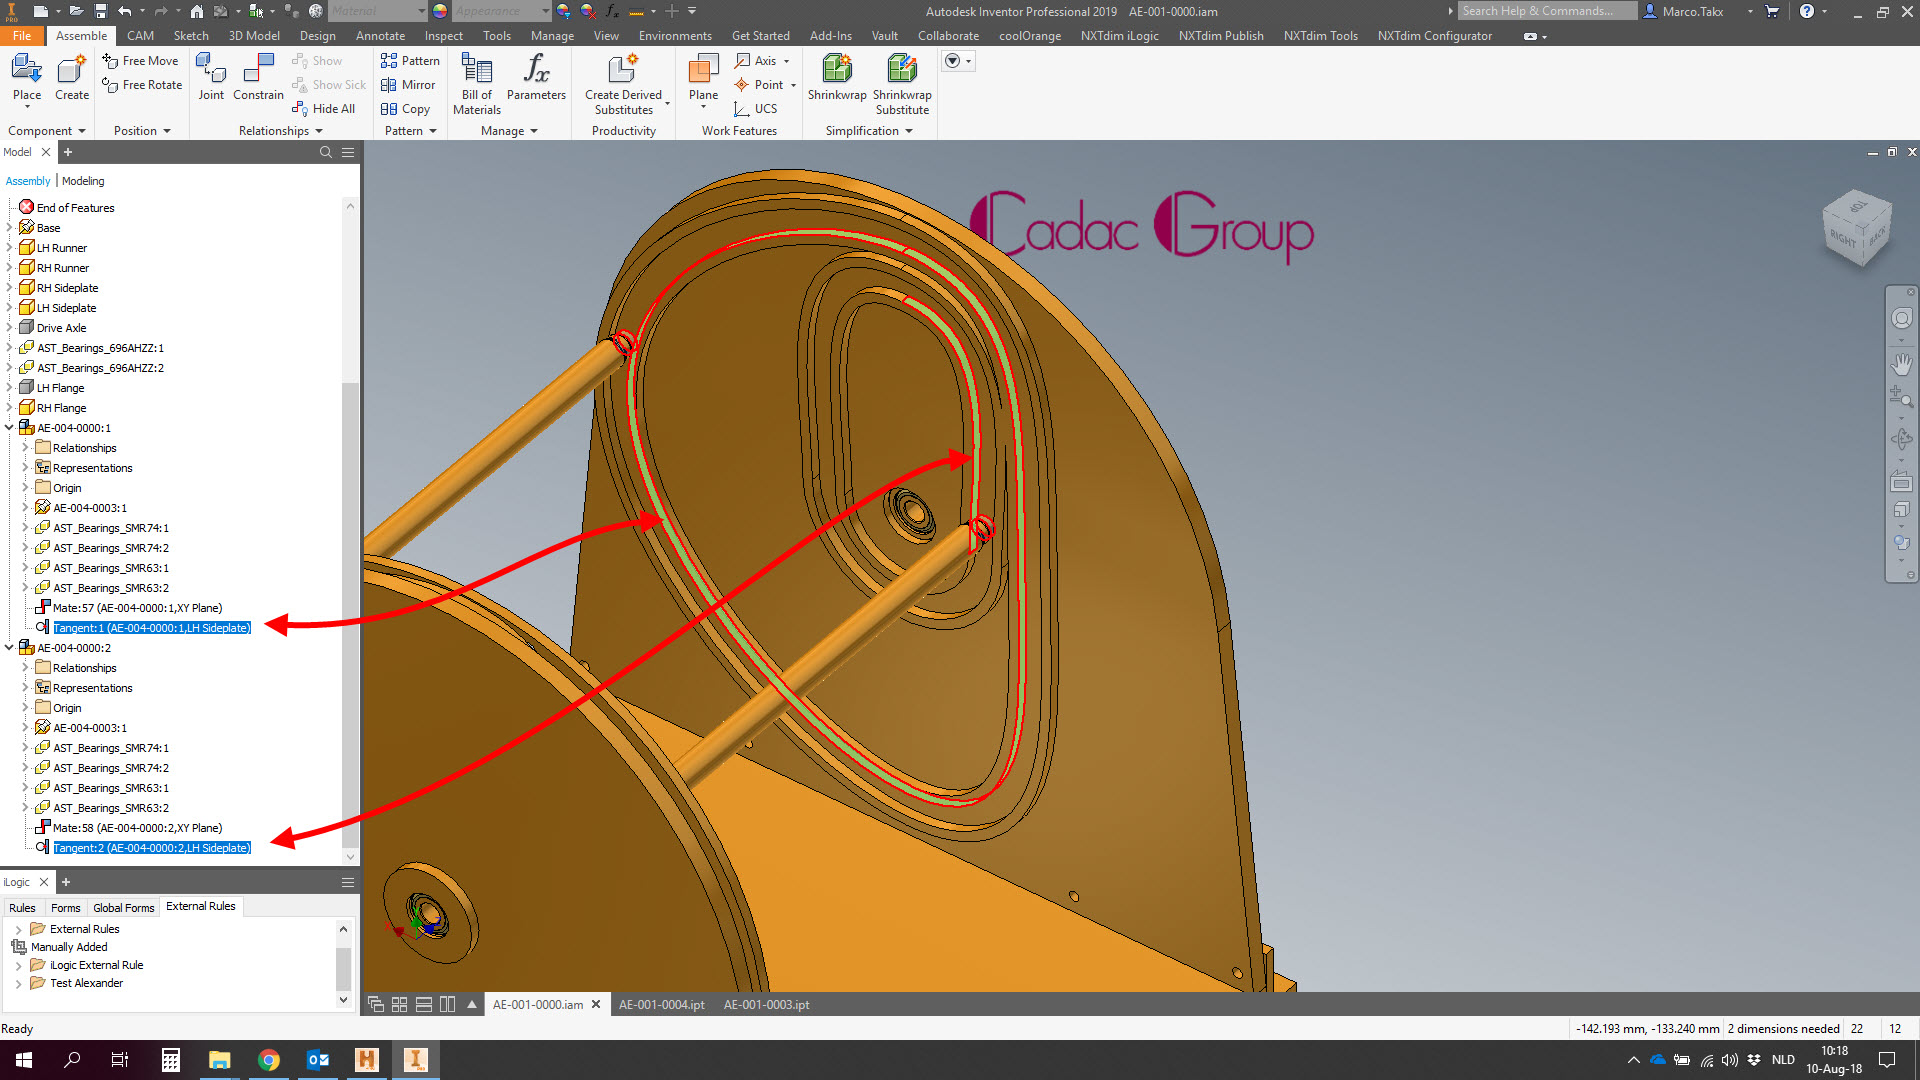Toggle Joint placement mode
The width and height of the screenshot is (1920, 1080).
[211, 78]
